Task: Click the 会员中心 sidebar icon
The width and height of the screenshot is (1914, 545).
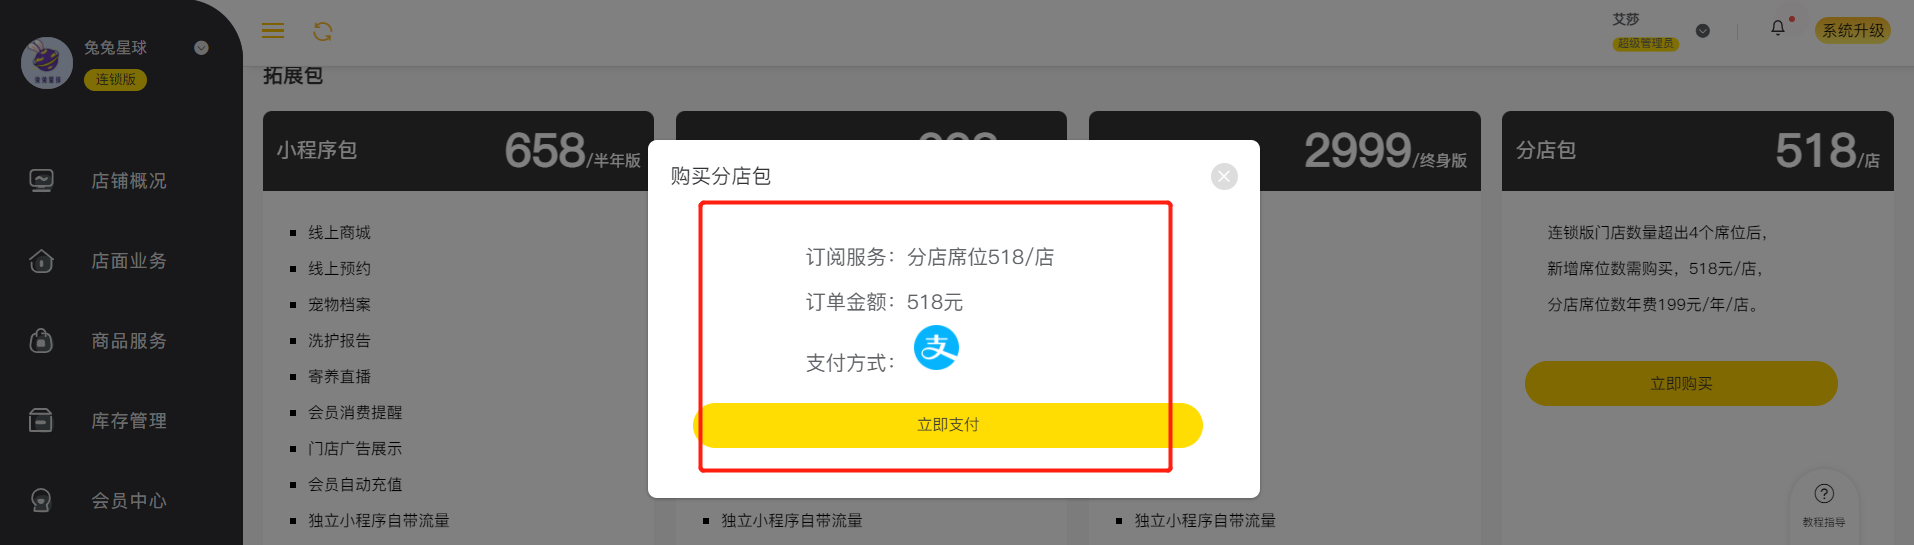Action: (41, 500)
